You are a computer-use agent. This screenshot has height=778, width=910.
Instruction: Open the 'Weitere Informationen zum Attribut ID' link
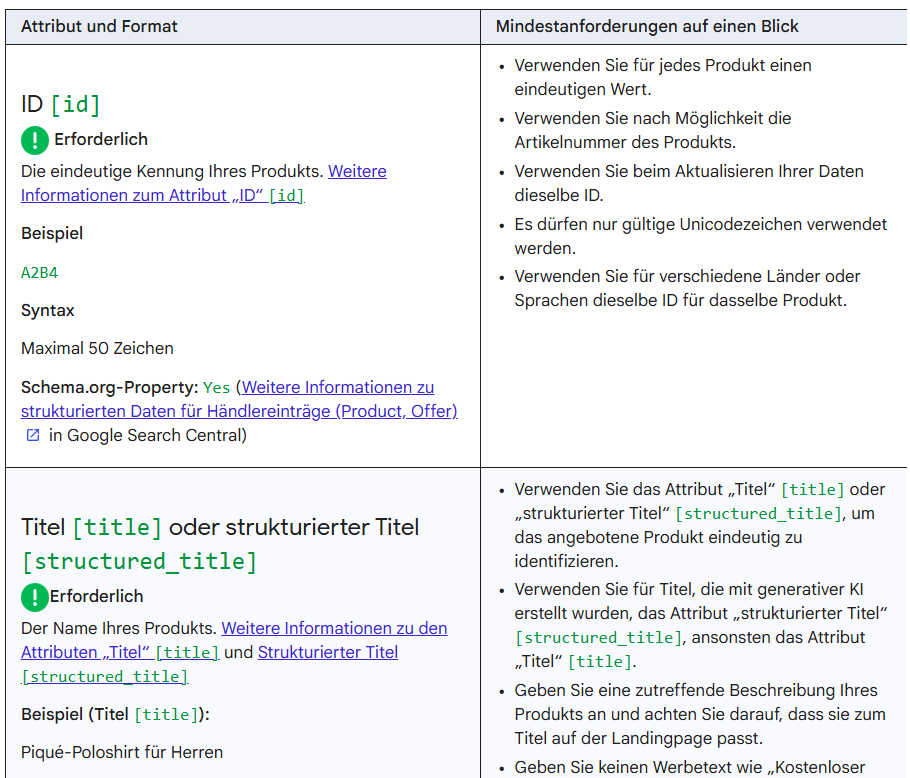pos(204,183)
